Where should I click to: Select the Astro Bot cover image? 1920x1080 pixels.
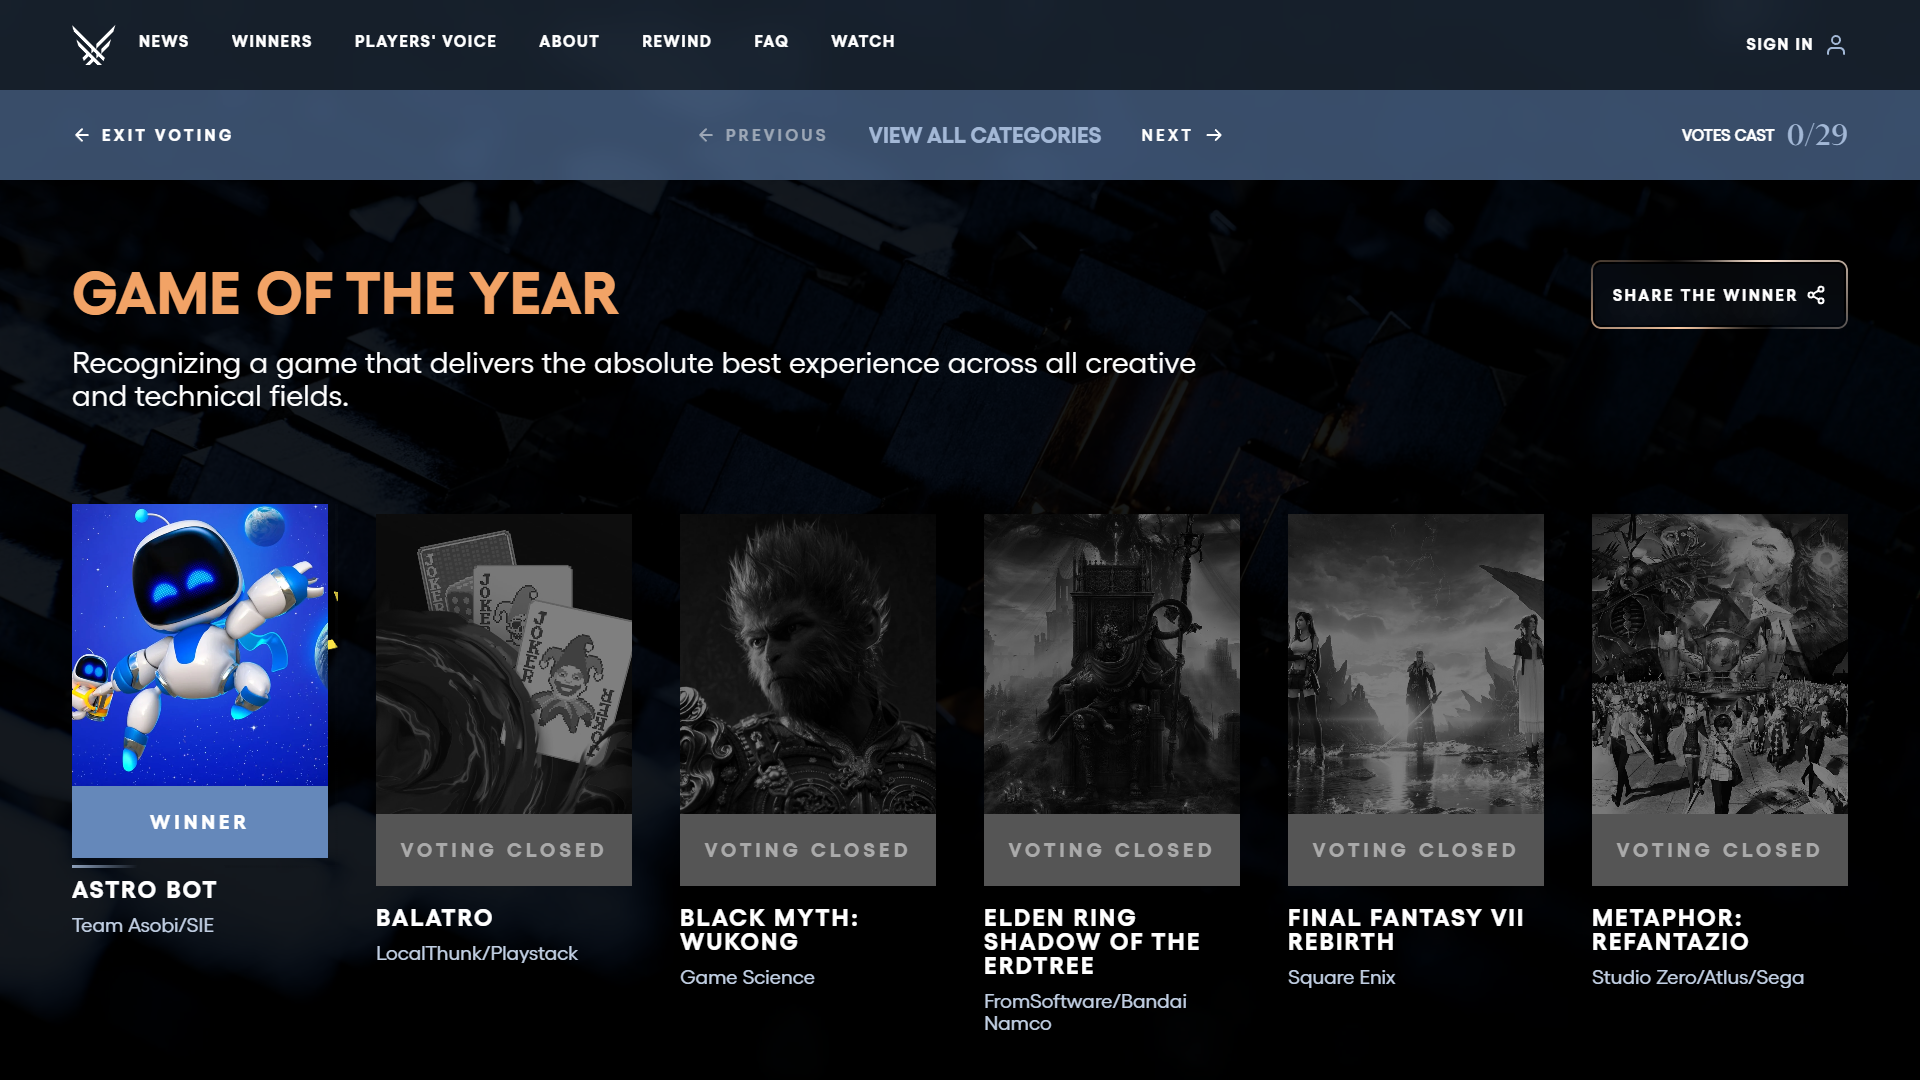point(200,645)
